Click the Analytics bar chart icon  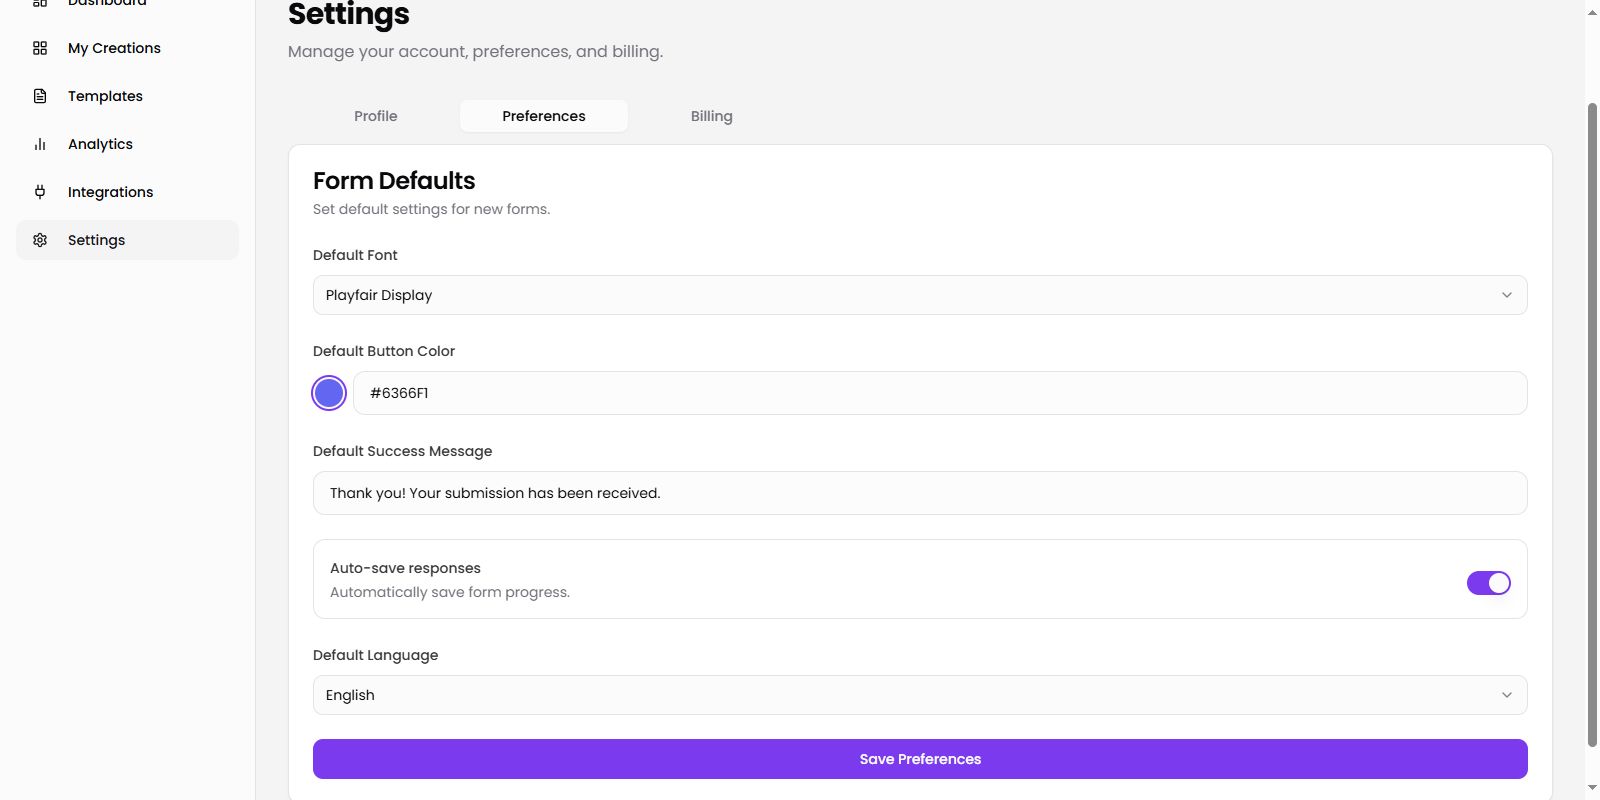point(40,144)
